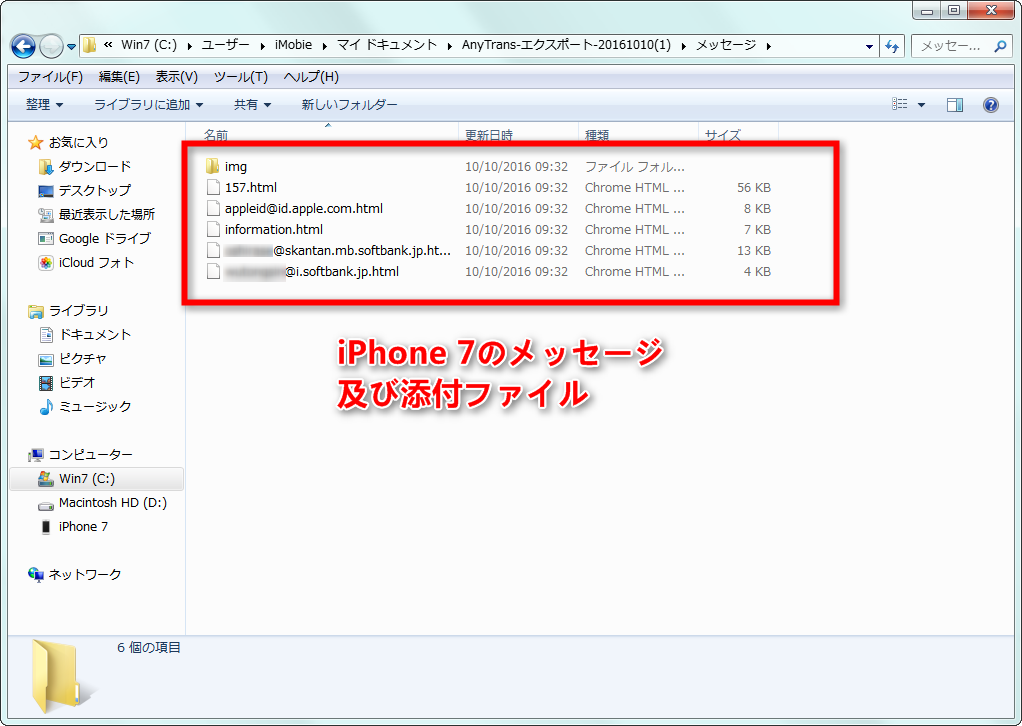Click the iCloud フォト icon

tap(46, 263)
